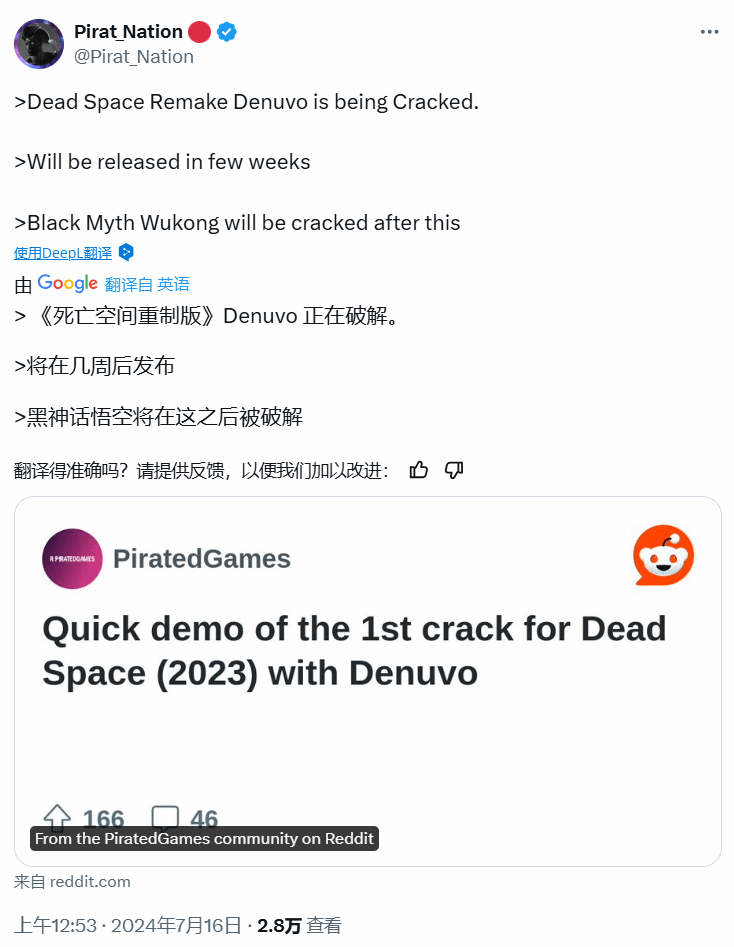Open the PiratedGames community name
The height and width of the screenshot is (947, 734).
tap(202, 559)
